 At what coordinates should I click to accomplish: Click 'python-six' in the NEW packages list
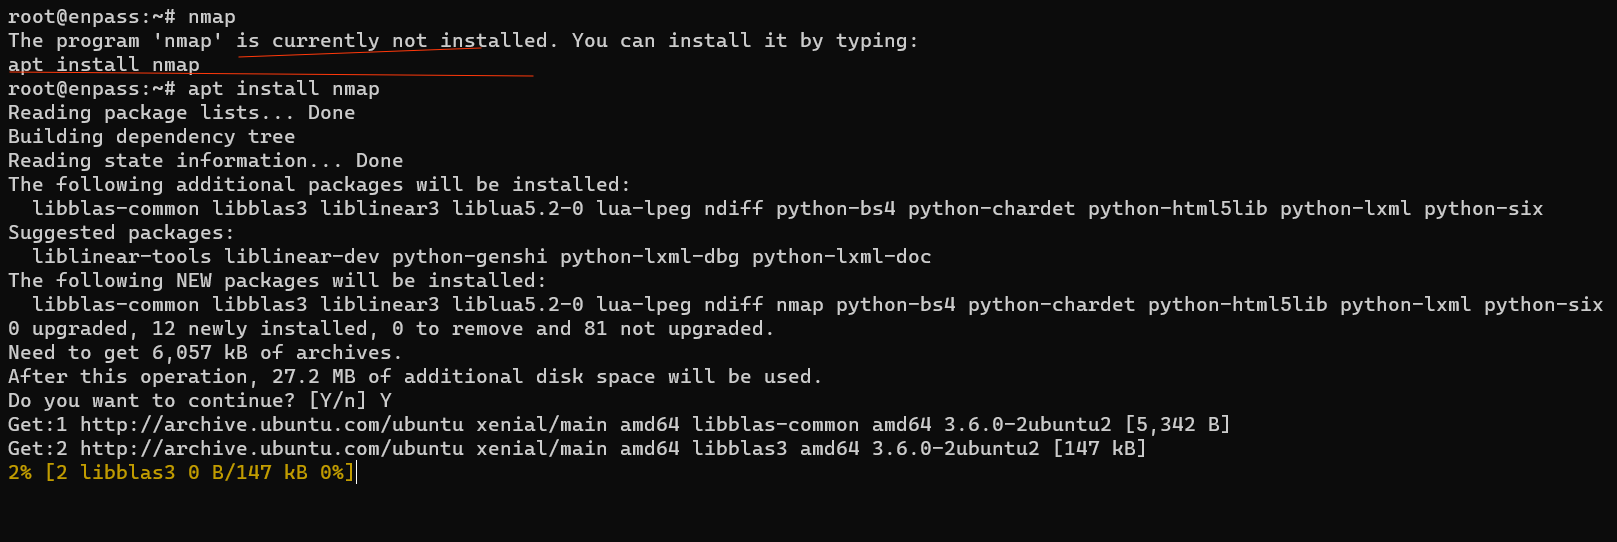1543,305
